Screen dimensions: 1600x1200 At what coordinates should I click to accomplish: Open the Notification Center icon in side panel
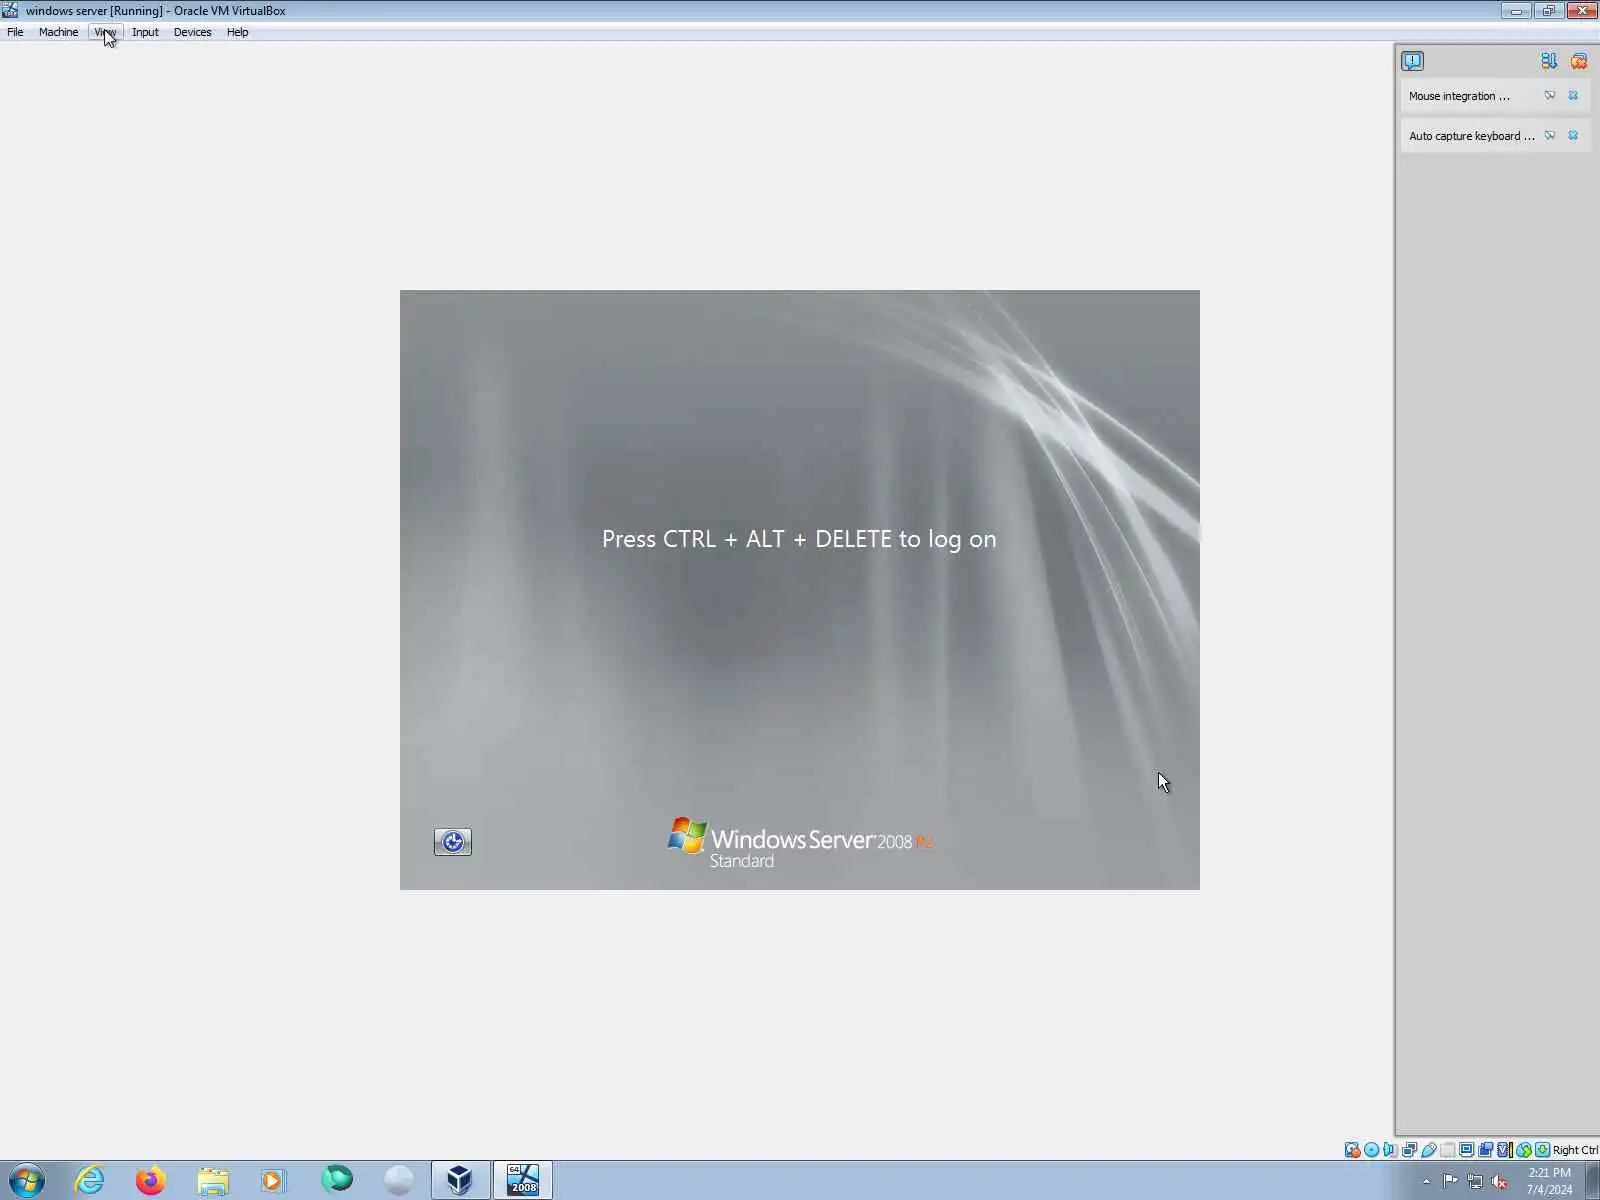[1412, 61]
